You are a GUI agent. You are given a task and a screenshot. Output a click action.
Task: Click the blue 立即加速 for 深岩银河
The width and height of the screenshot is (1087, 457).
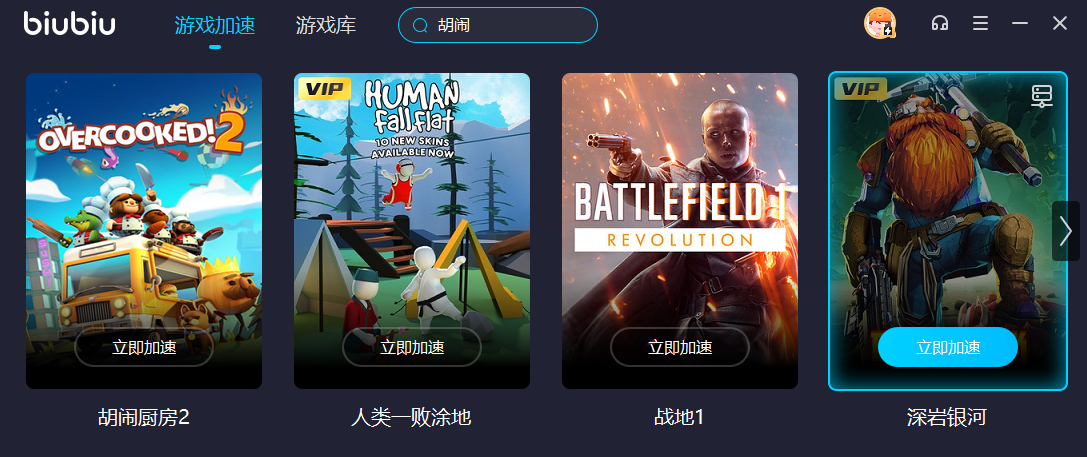point(948,347)
